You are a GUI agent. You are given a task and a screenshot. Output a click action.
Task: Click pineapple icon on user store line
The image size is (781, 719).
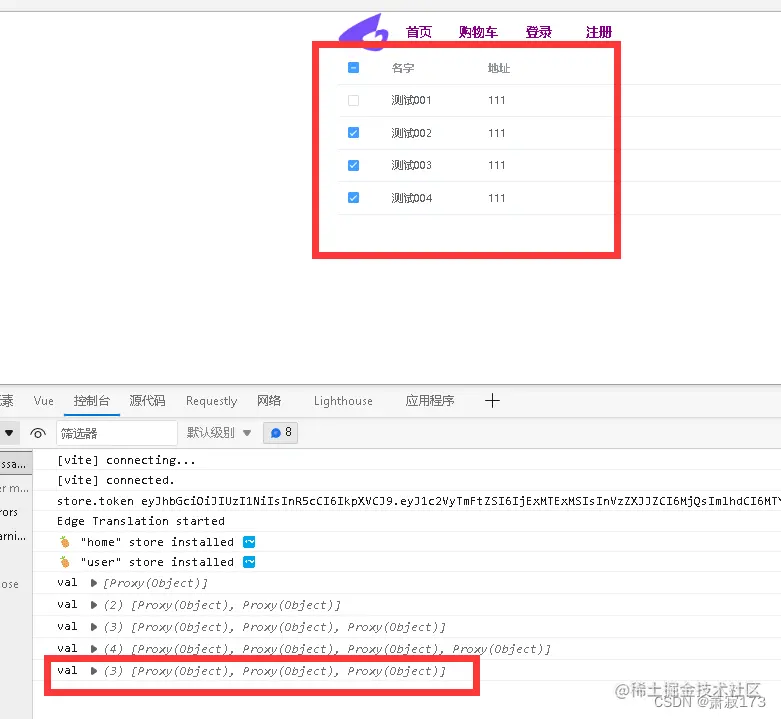pyautogui.click(x=64, y=562)
